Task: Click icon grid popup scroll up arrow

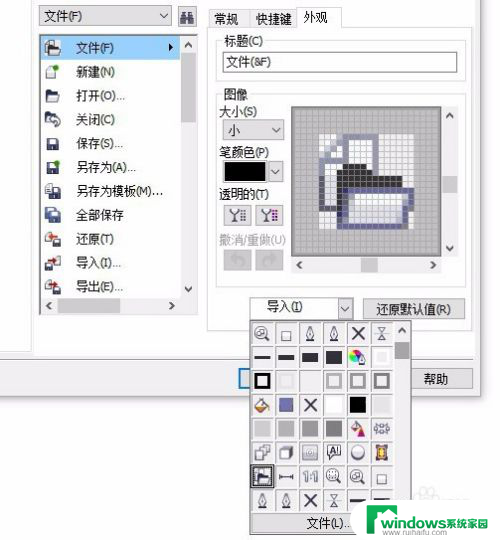Action: click(x=402, y=331)
